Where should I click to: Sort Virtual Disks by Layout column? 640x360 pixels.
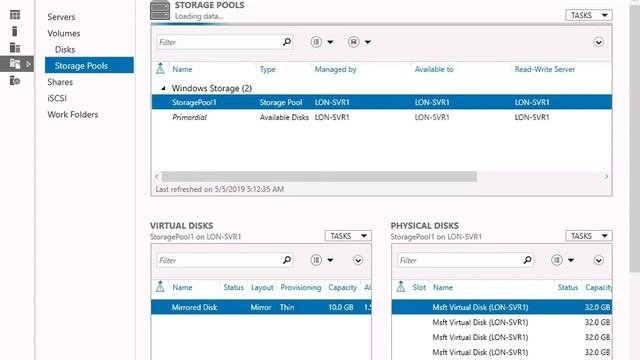coord(262,287)
